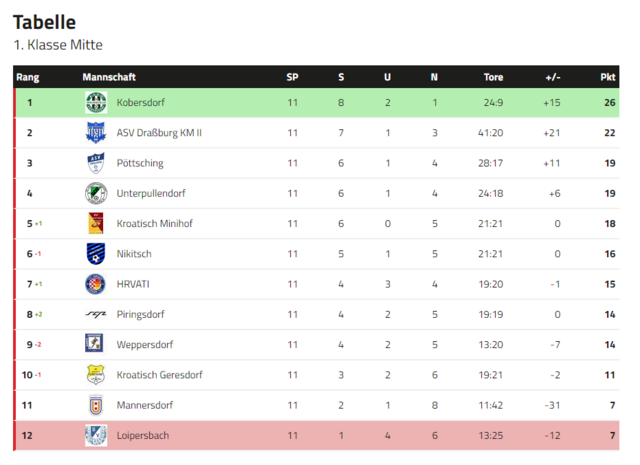
Task: Click the Kroatisch Minihof crest
Action: click(x=96, y=223)
